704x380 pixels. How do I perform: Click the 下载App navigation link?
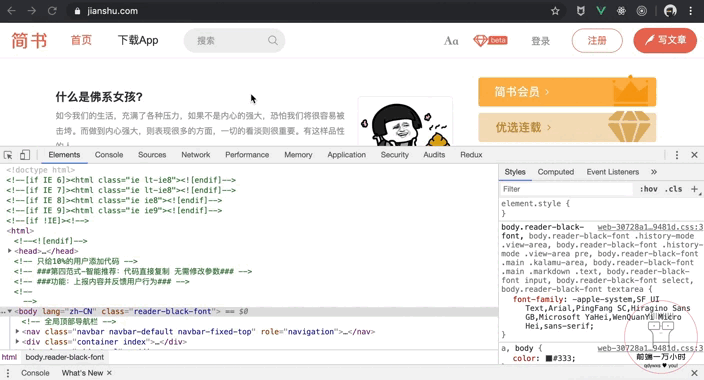point(138,40)
